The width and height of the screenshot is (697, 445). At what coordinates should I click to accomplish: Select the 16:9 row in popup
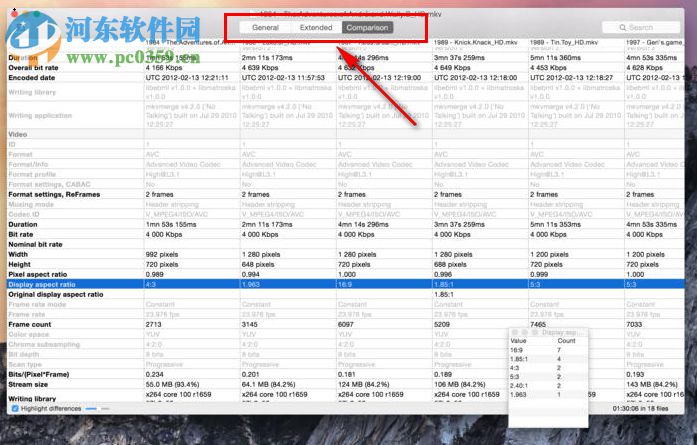pos(548,350)
